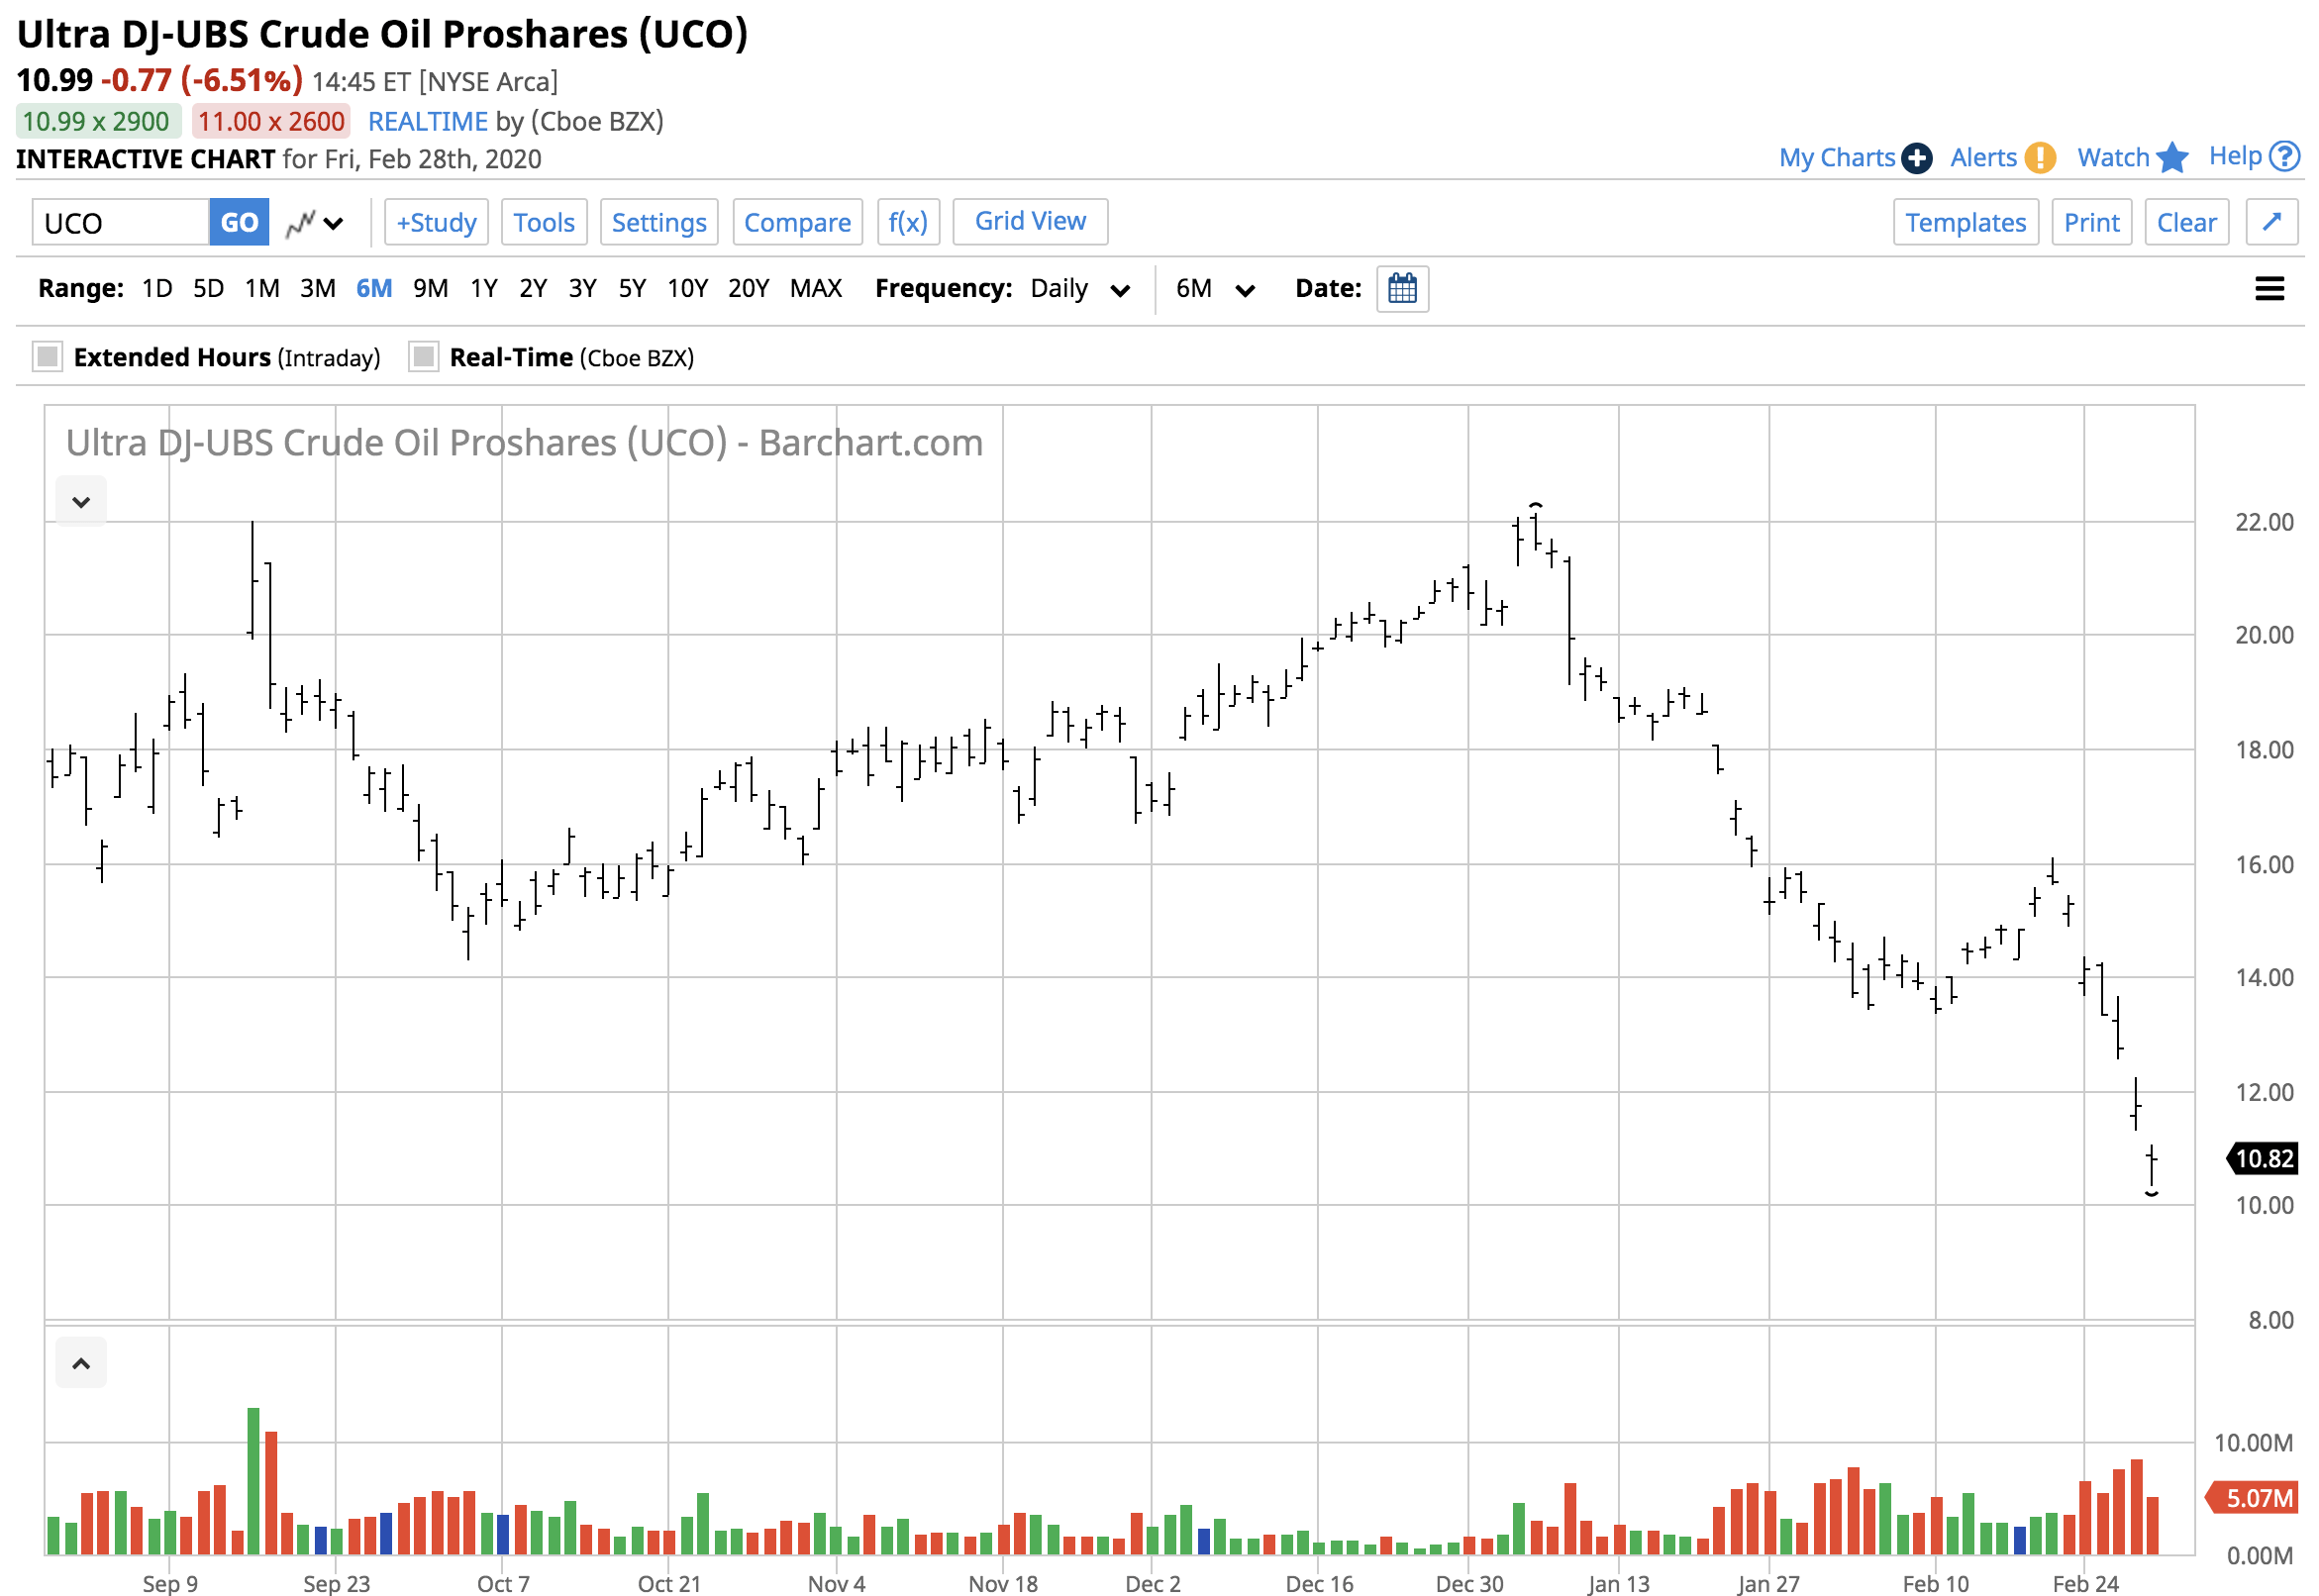Screen dimensions: 2319x1596
Task: Open the date calendar picker icon
Action: click(x=1402, y=289)
